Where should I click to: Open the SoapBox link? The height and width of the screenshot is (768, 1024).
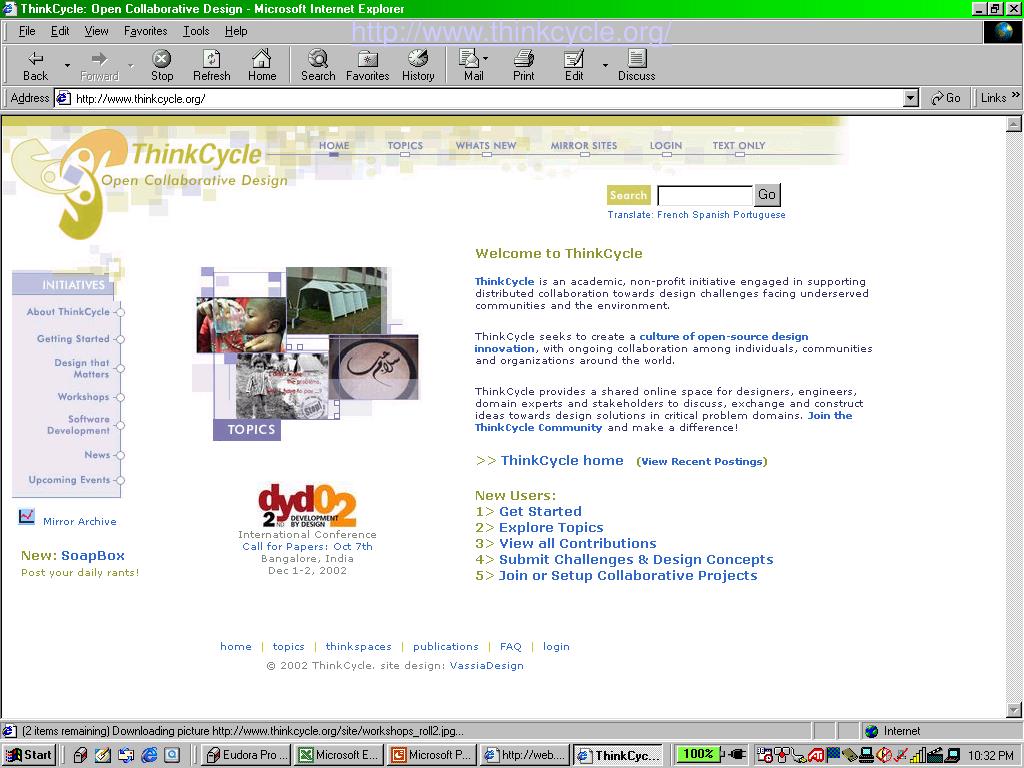[x=93, y=555]
